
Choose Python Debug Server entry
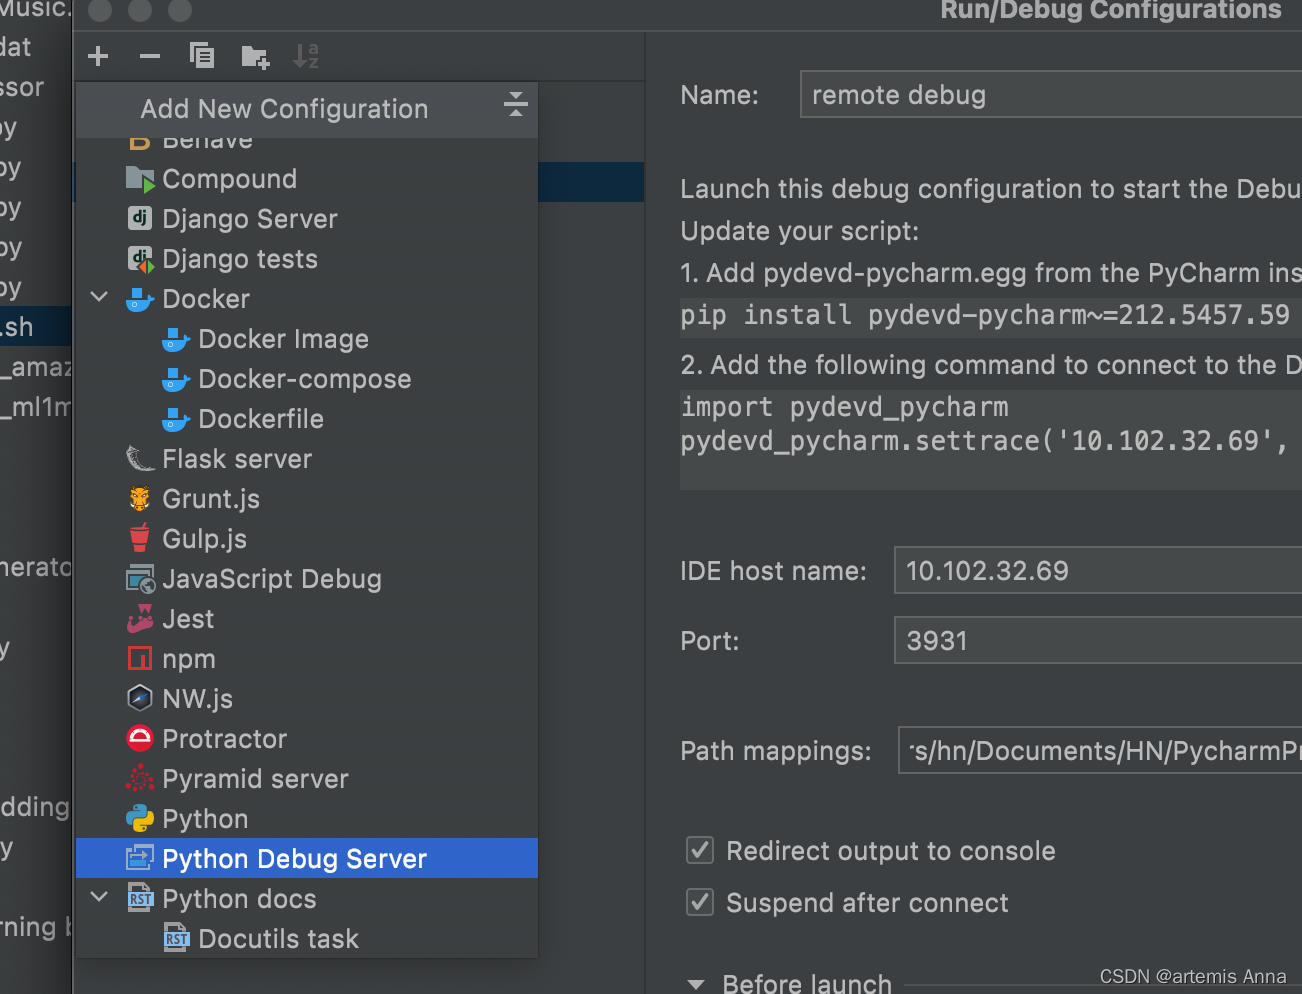pyautogui.click(x=306, y=858)
